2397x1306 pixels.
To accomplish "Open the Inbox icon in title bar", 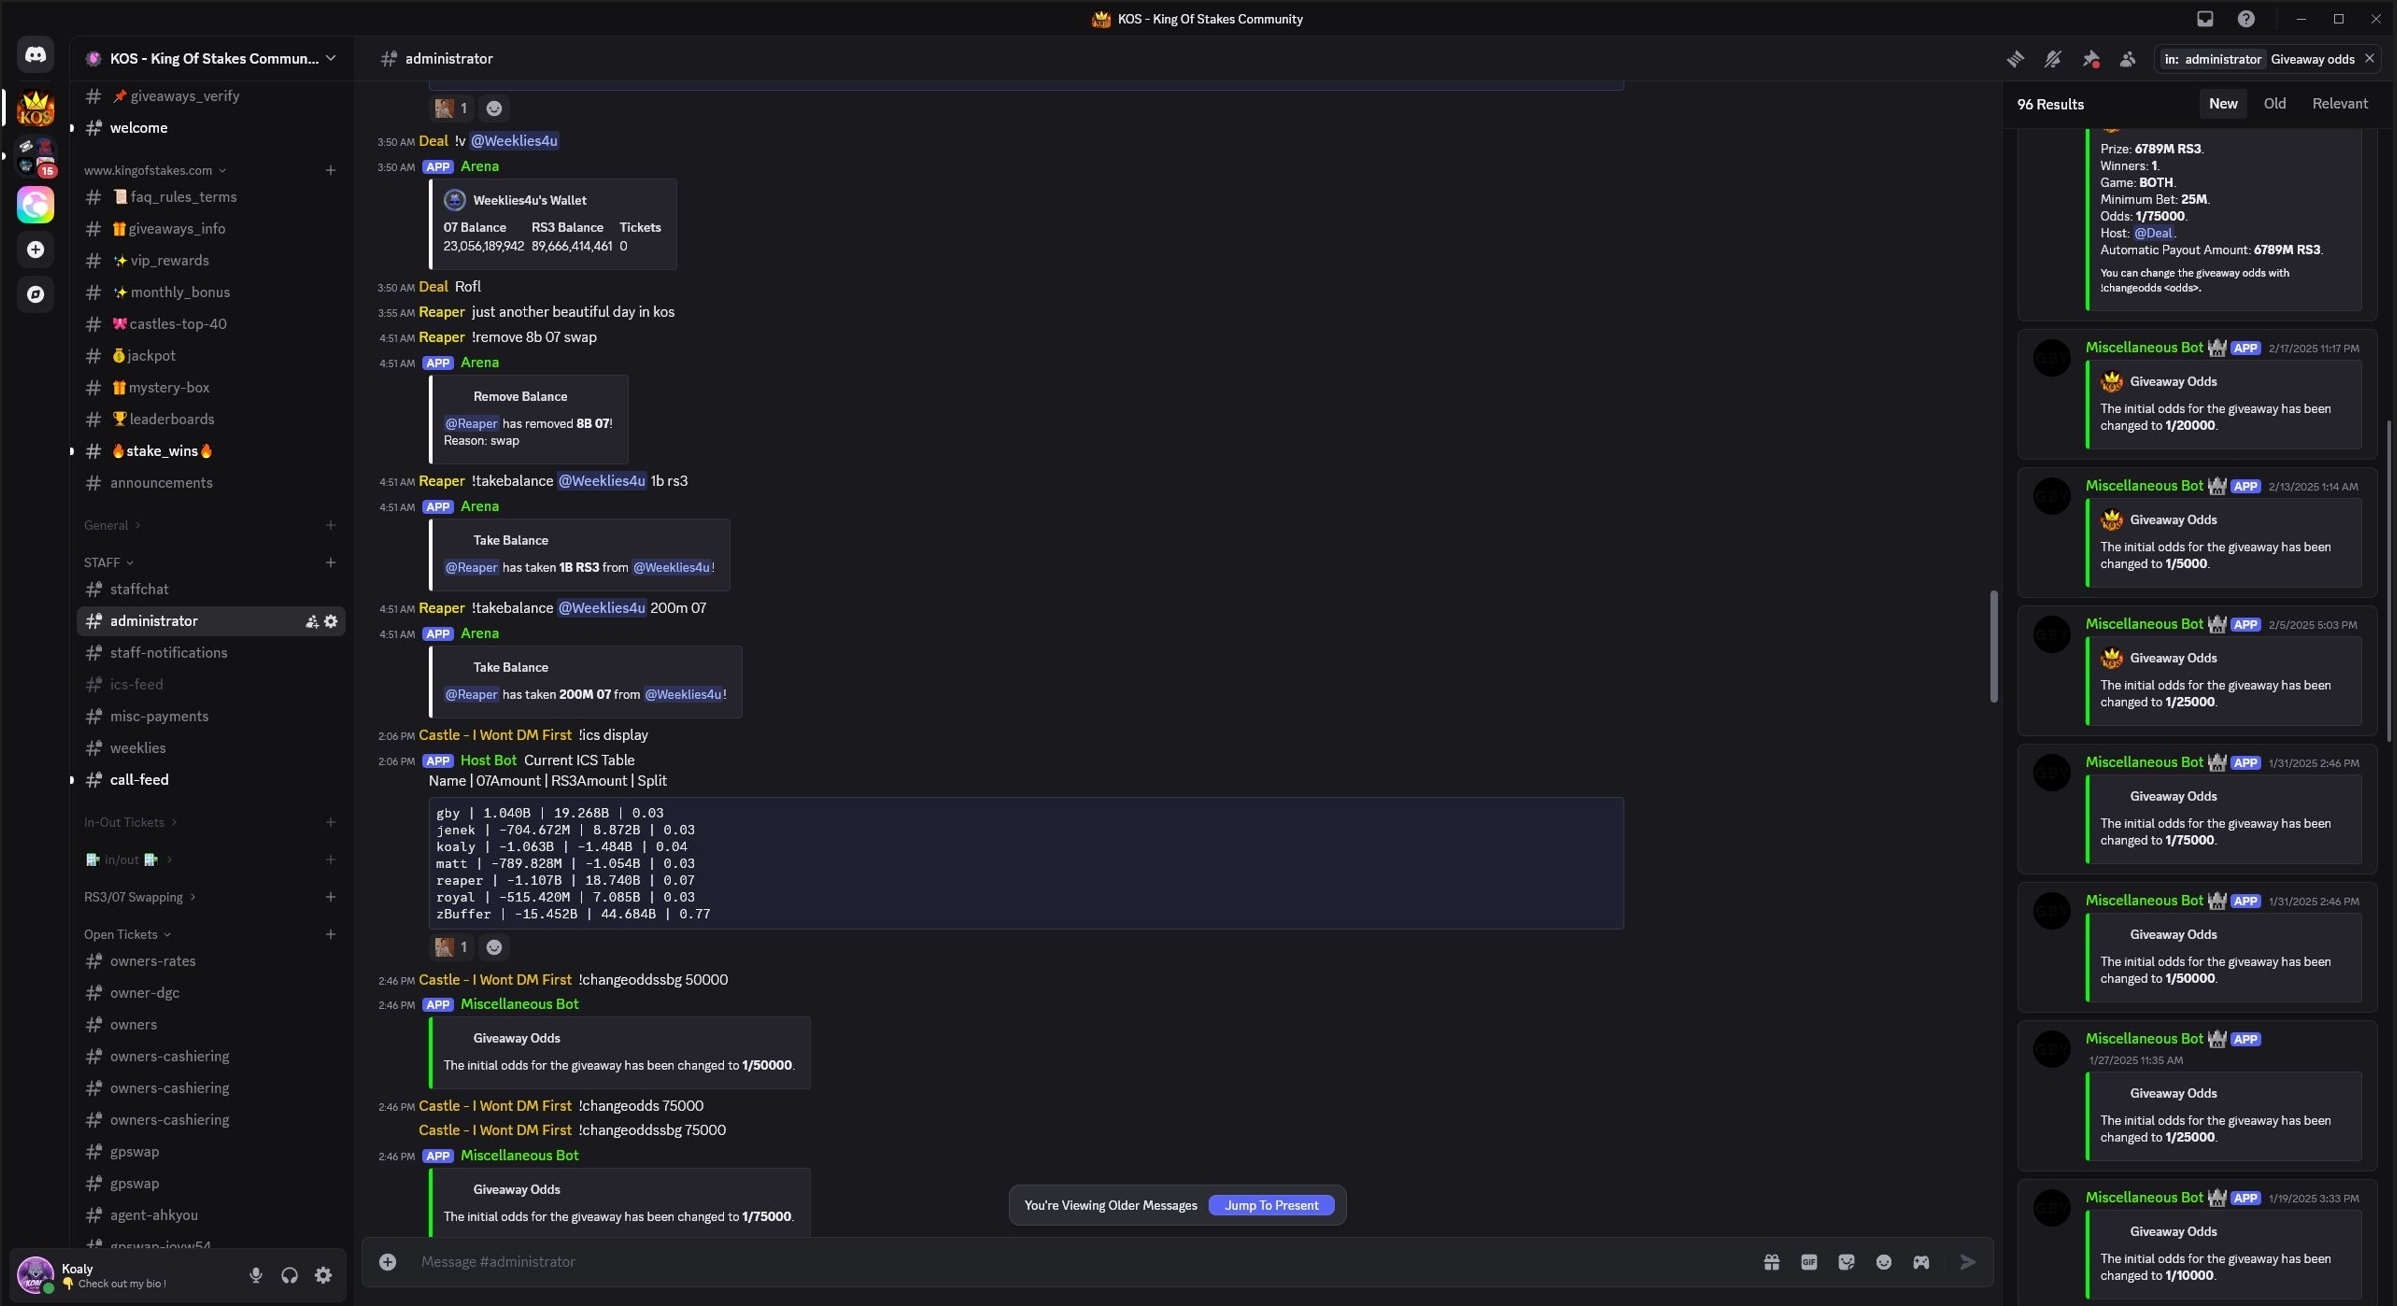I will pos(2205,19).
